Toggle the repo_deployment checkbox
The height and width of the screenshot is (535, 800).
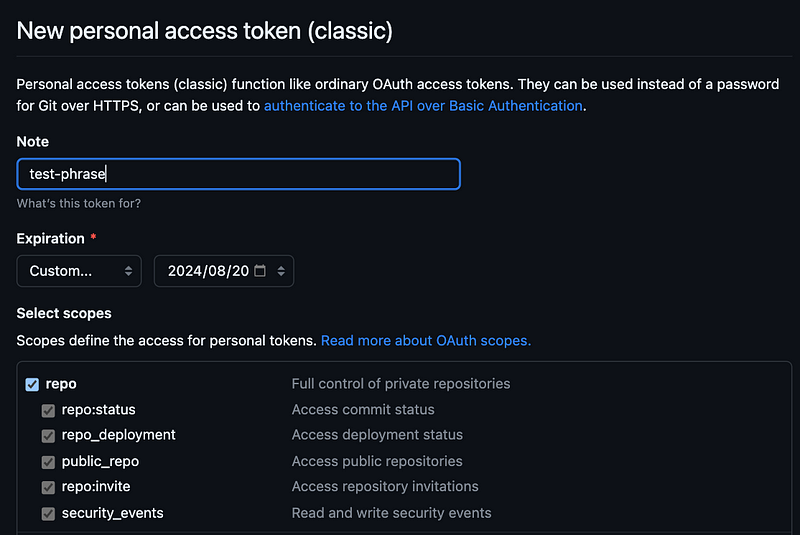[48, 436]
